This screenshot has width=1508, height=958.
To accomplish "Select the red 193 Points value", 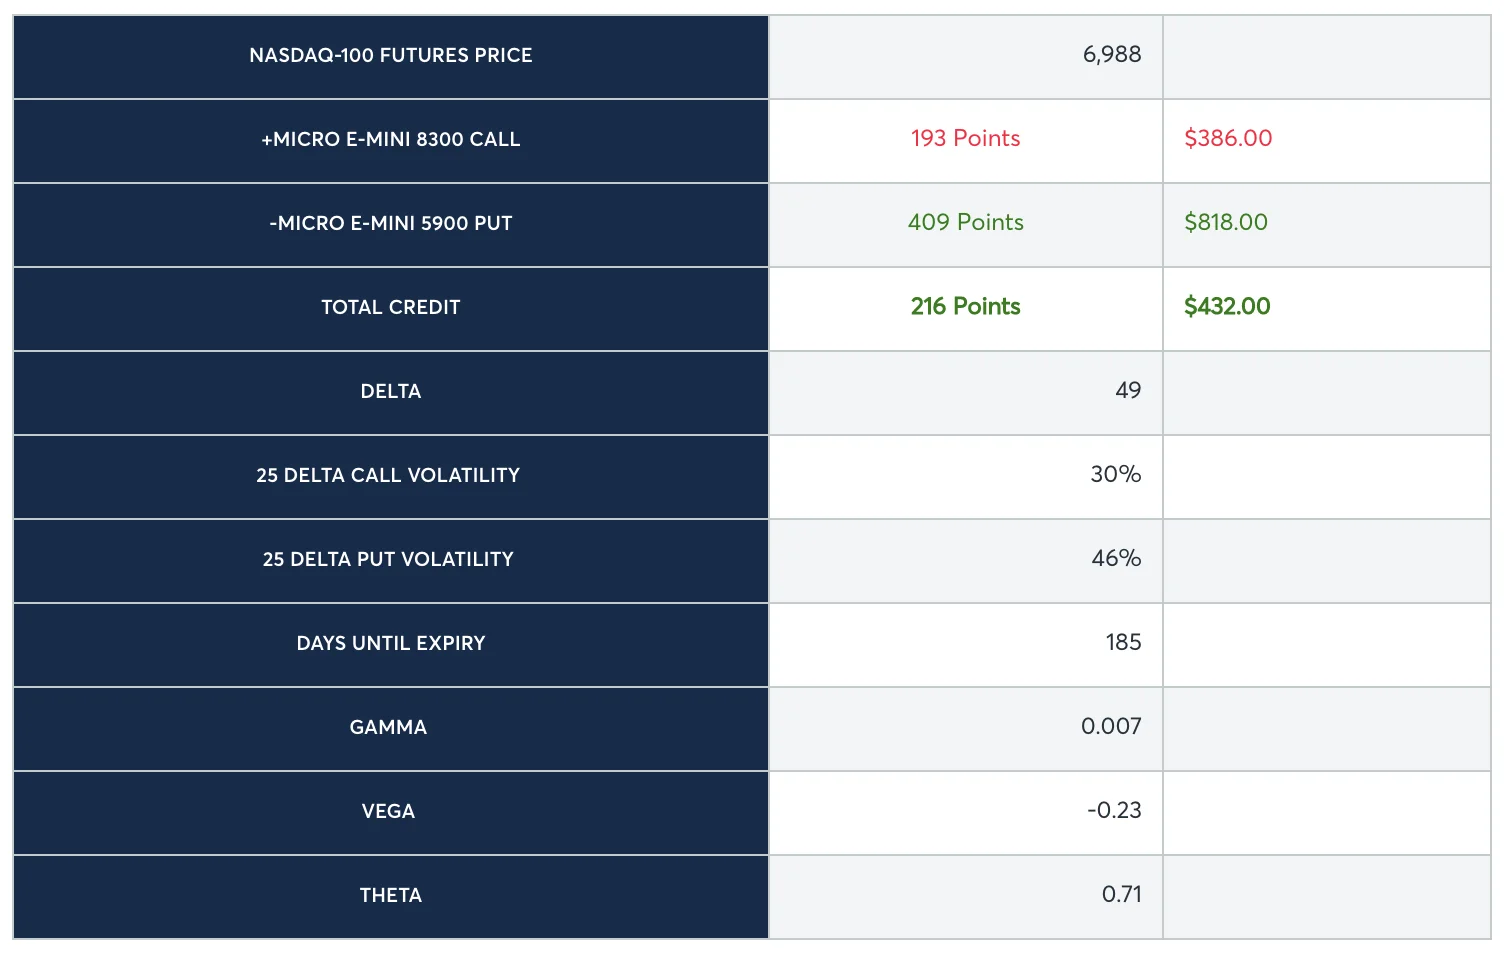I will click(x=965, y=139).
